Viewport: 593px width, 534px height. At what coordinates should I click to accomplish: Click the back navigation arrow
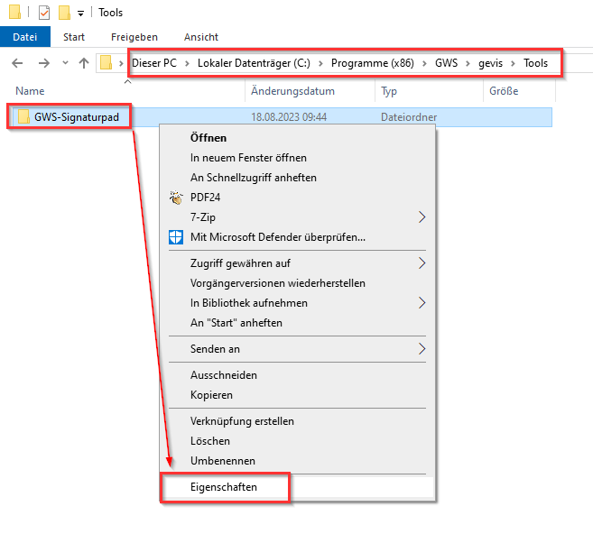coord(17,63)
